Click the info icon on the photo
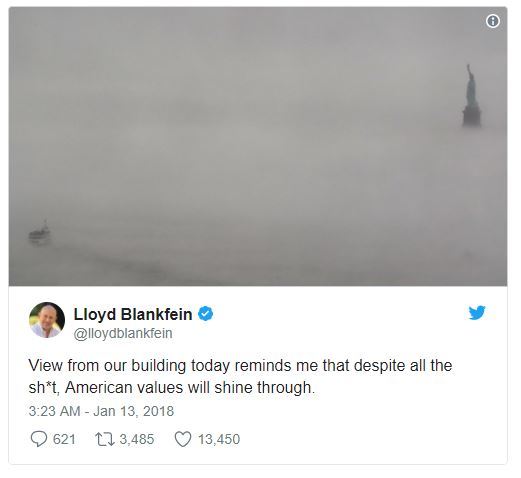 coord(493,21)
